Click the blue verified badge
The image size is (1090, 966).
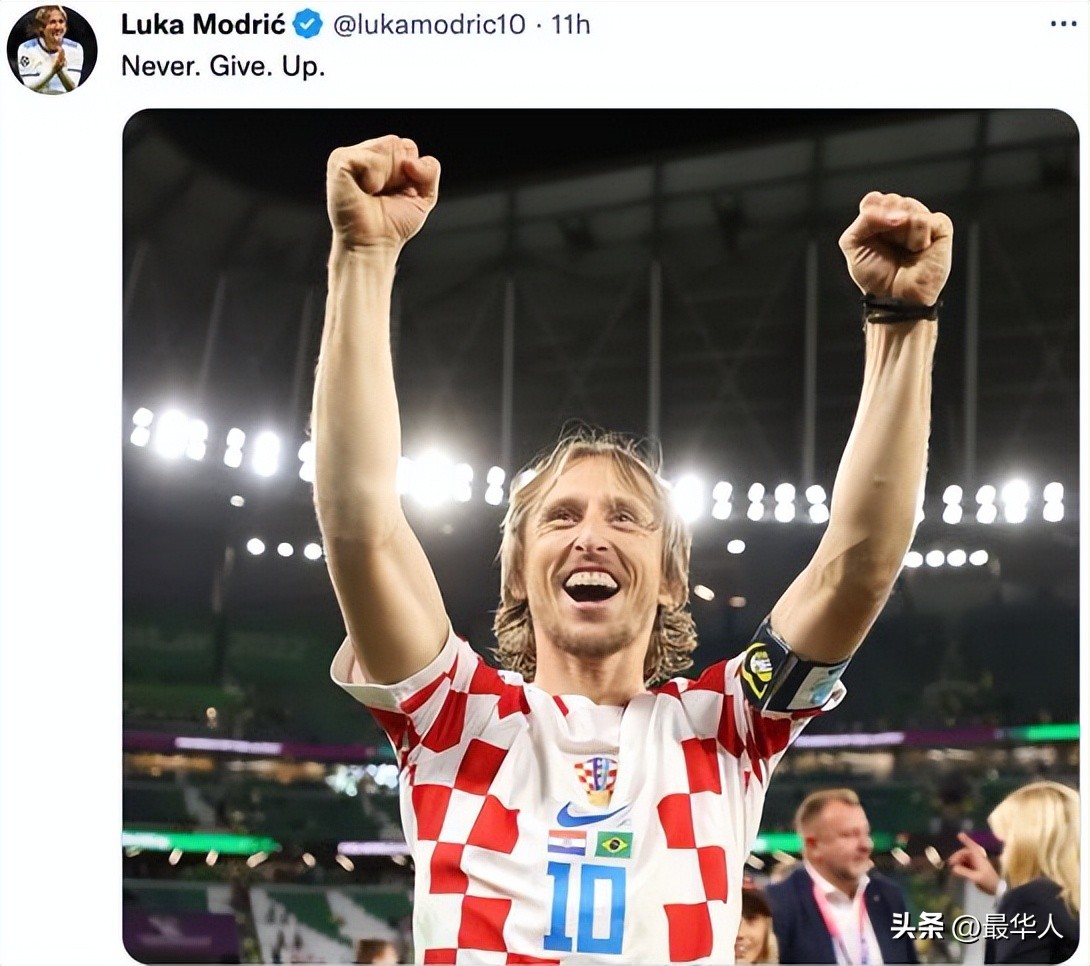(x=308, y=24)
